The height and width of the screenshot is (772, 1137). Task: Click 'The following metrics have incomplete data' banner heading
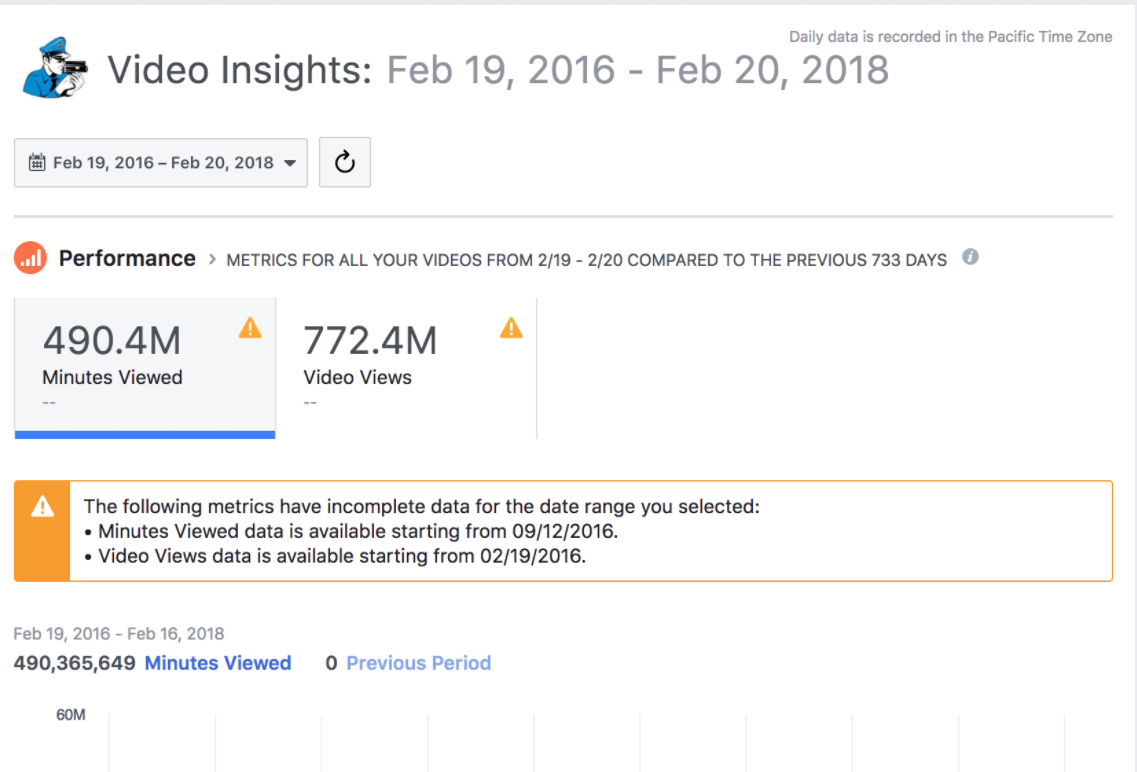(x=422, y=507)
